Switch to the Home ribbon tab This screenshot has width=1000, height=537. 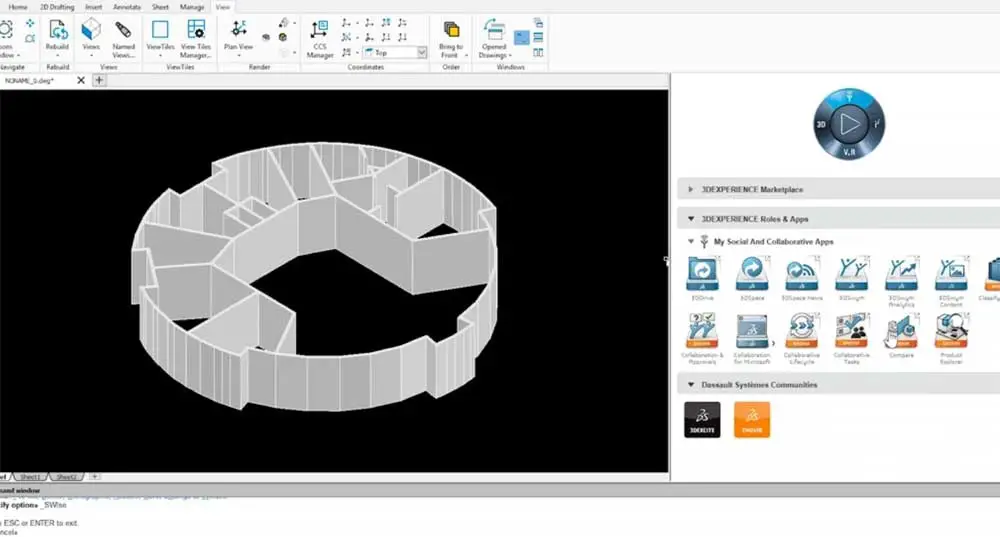click(18, 7)
